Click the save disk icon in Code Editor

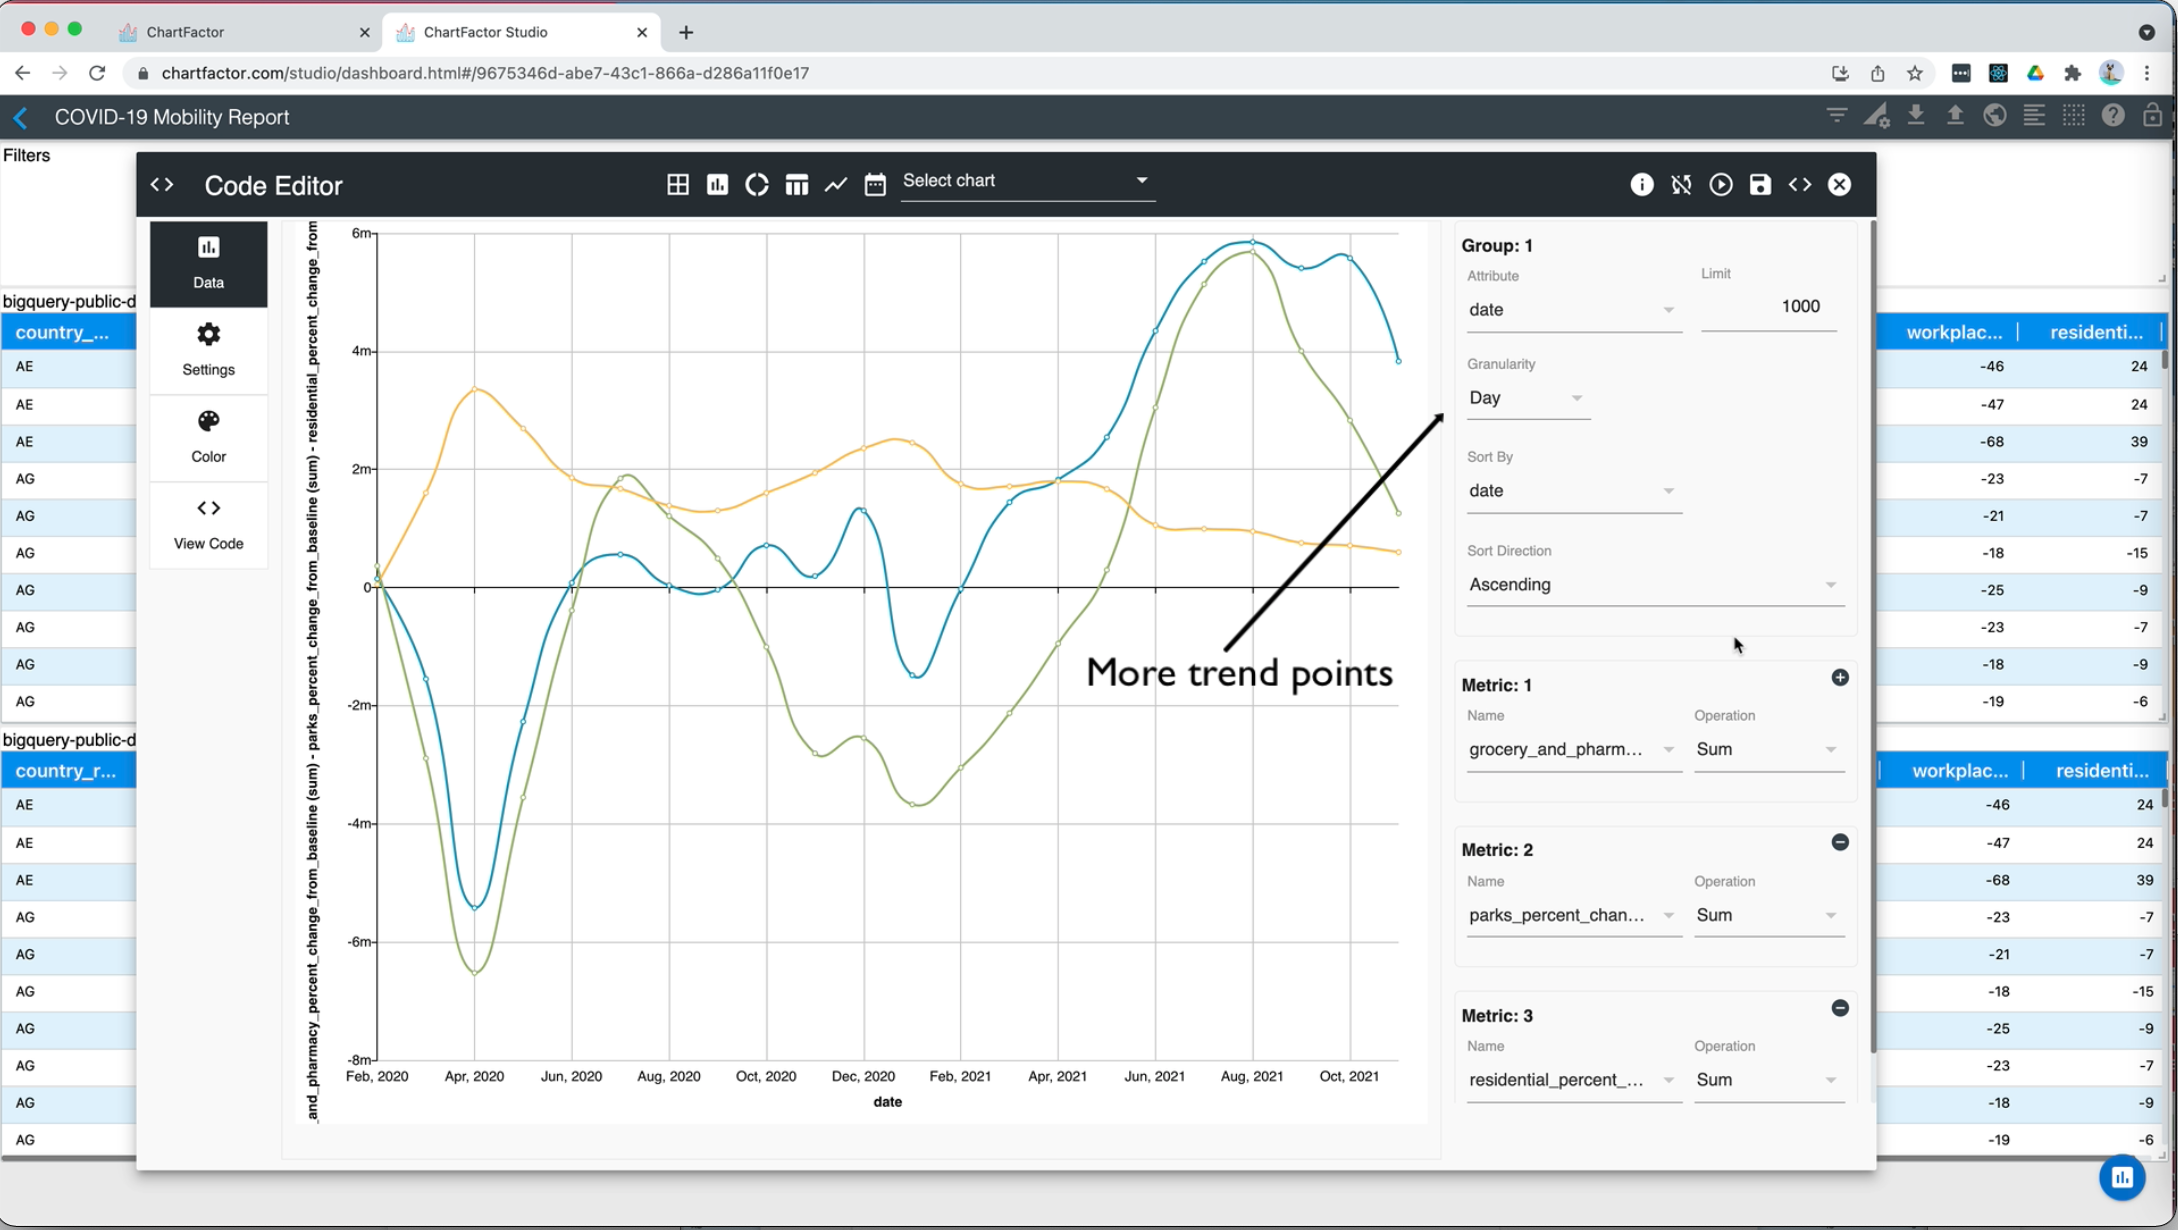1760,185
